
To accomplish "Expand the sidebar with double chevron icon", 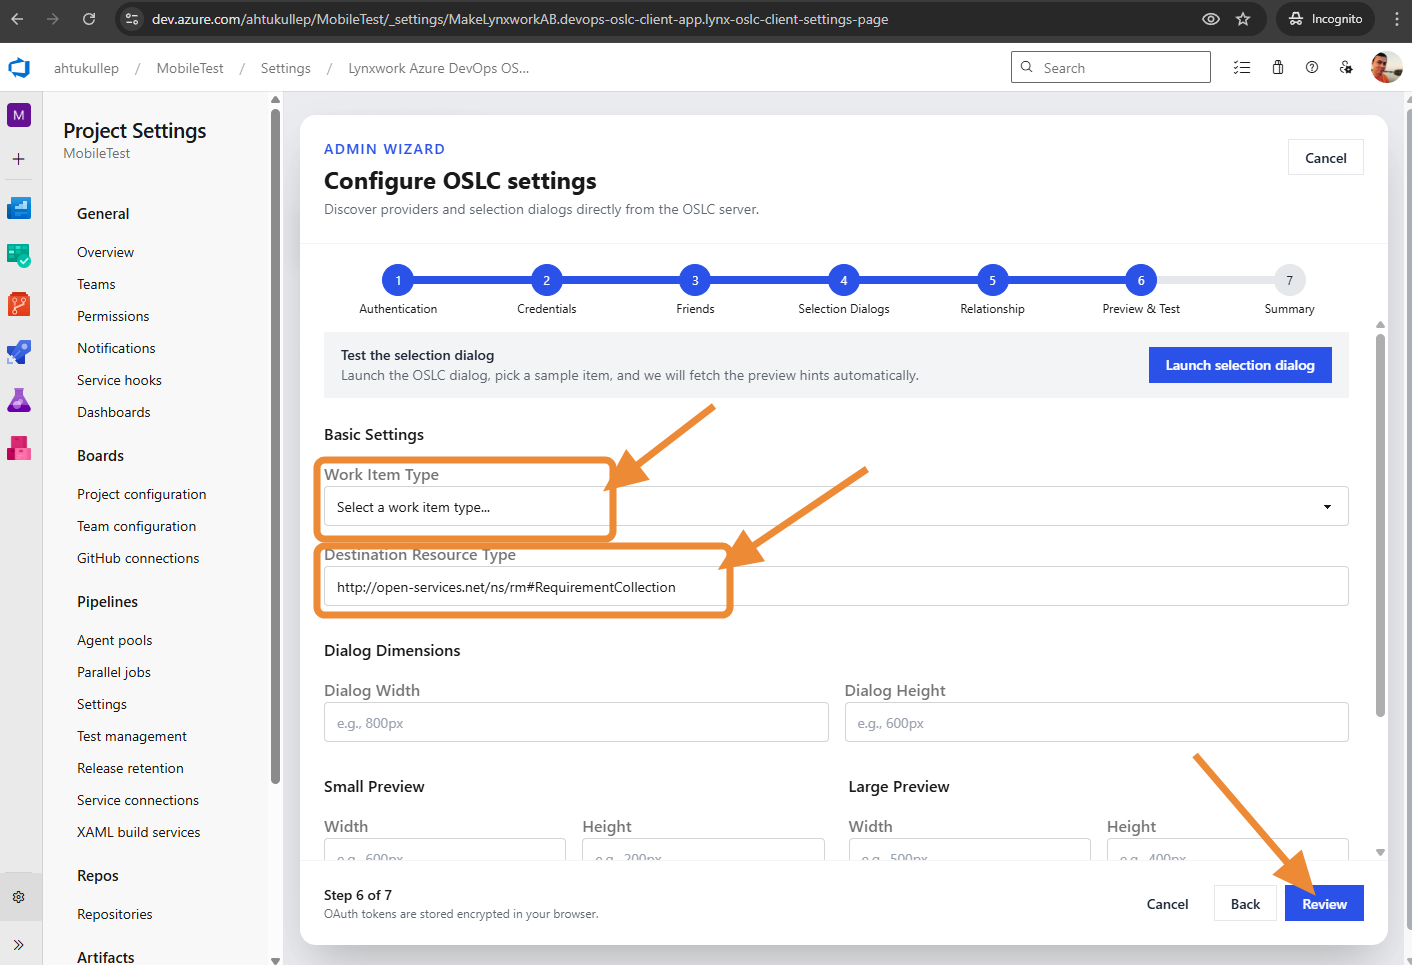I will (19, 945).
